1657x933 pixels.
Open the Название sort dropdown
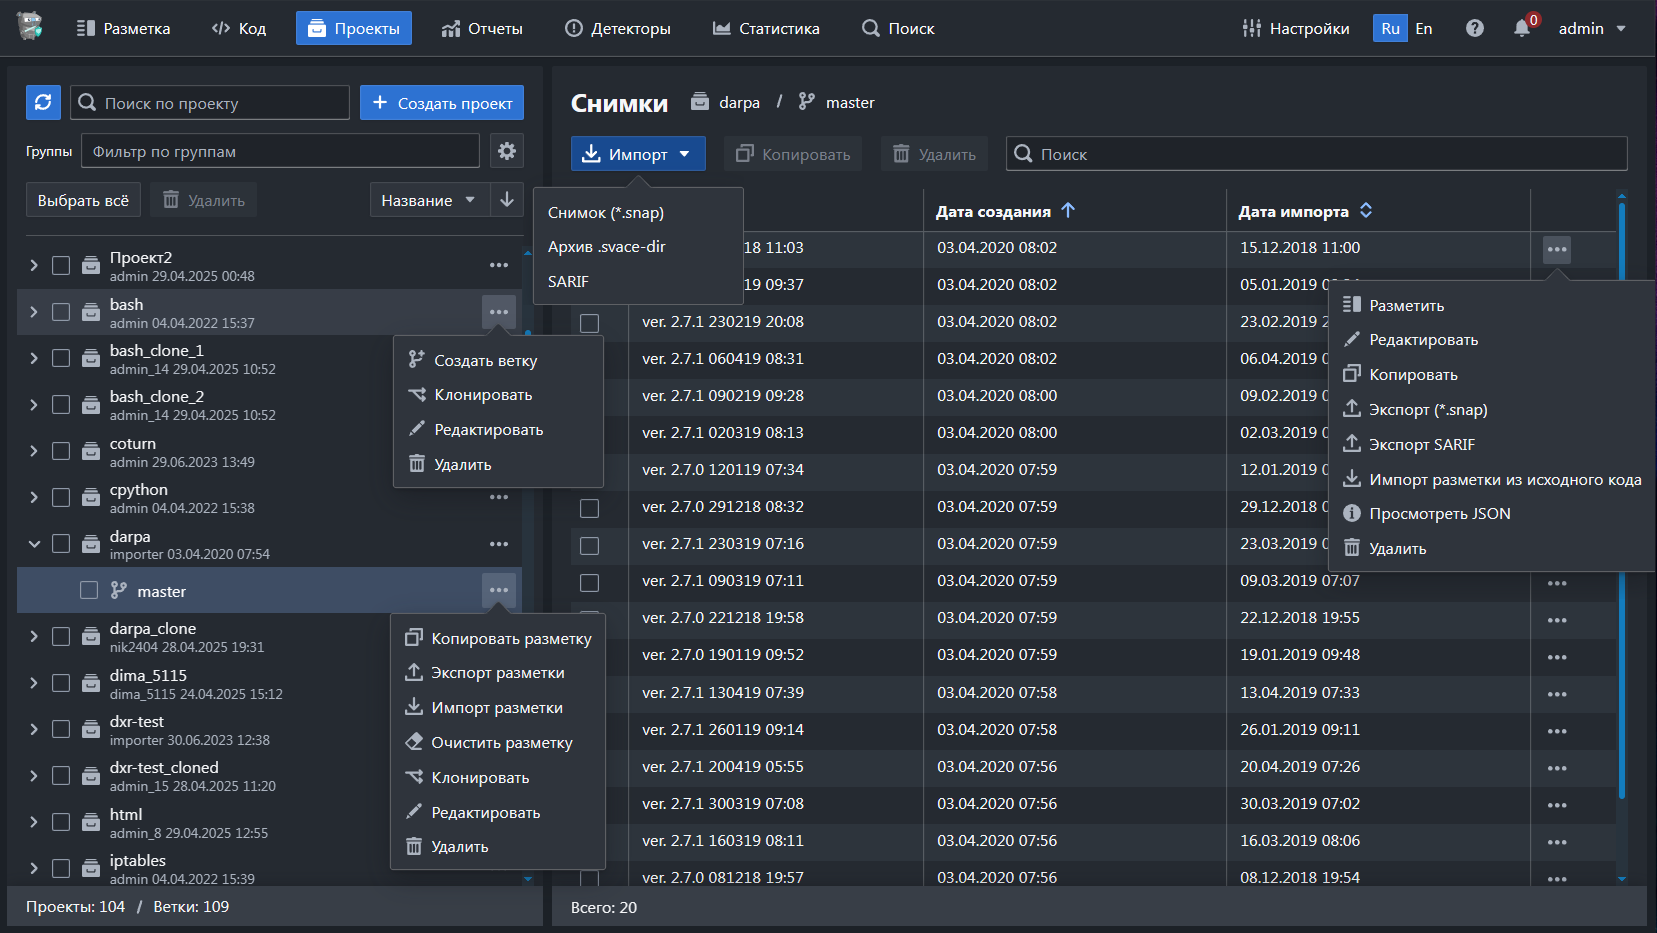(x=428, y=200)
